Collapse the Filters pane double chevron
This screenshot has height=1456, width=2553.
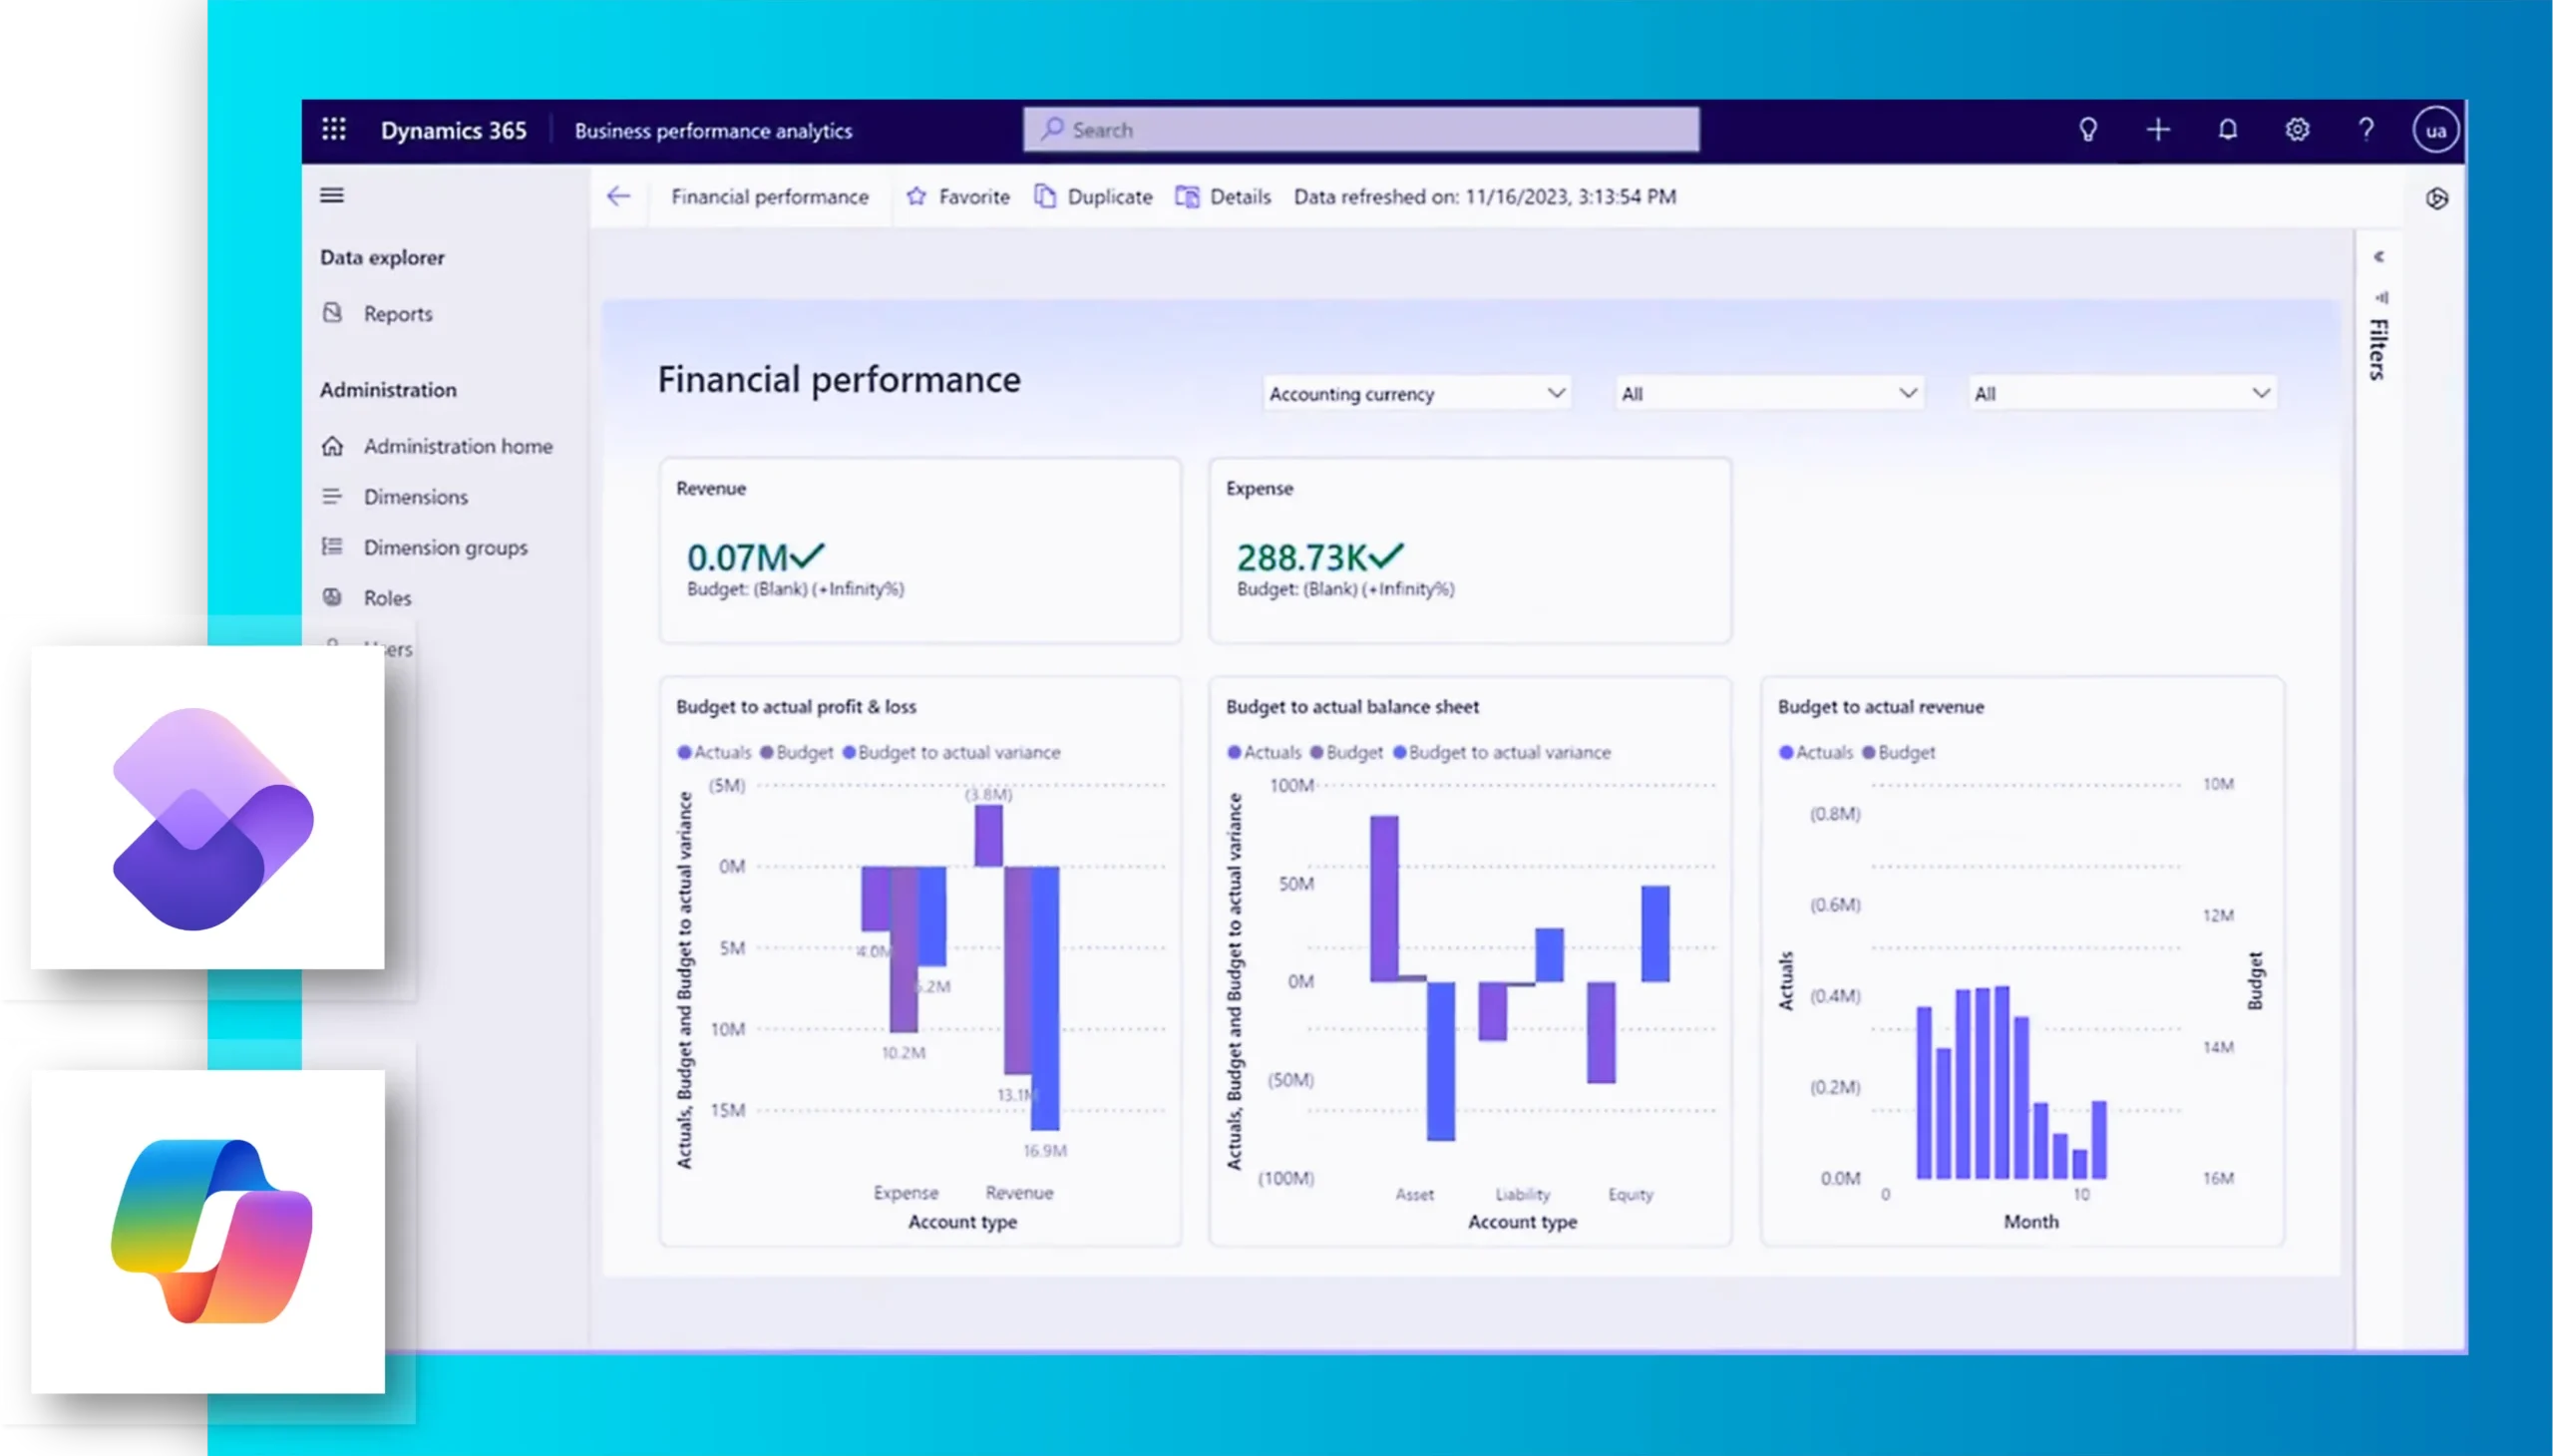(x=2379, y=257)
